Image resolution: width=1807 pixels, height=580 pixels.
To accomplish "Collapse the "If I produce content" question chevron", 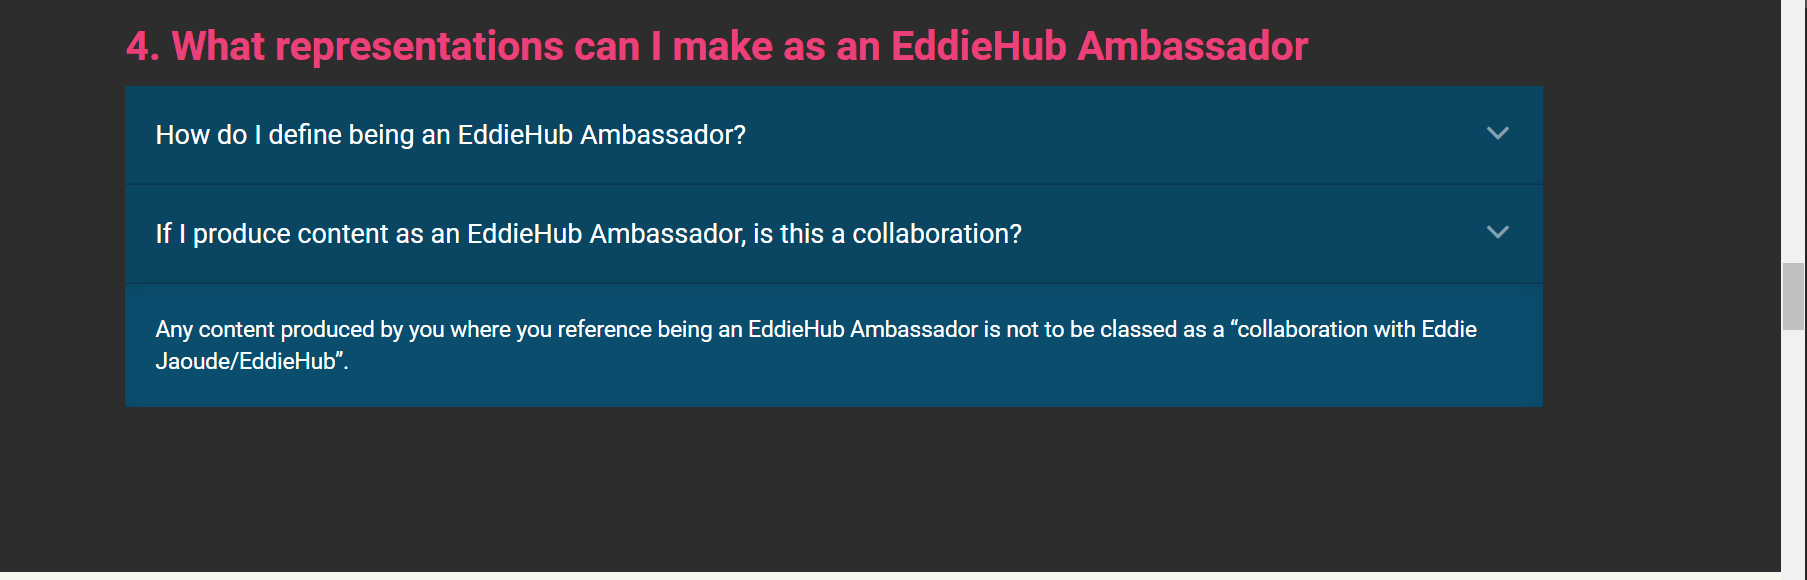I will coord(1497,232).
